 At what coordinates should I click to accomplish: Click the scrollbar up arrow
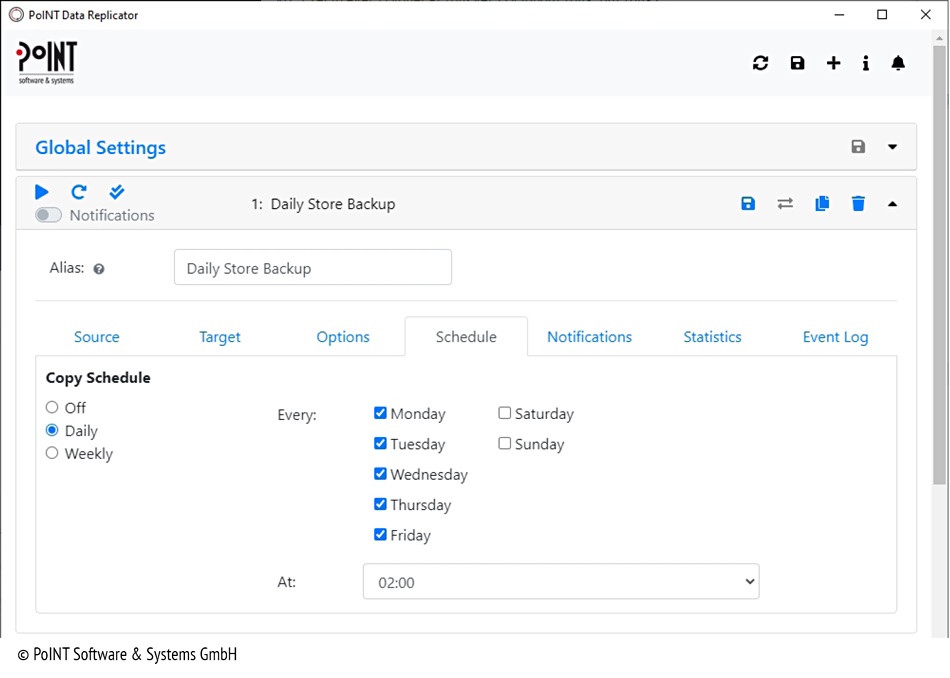click(939, 38)
